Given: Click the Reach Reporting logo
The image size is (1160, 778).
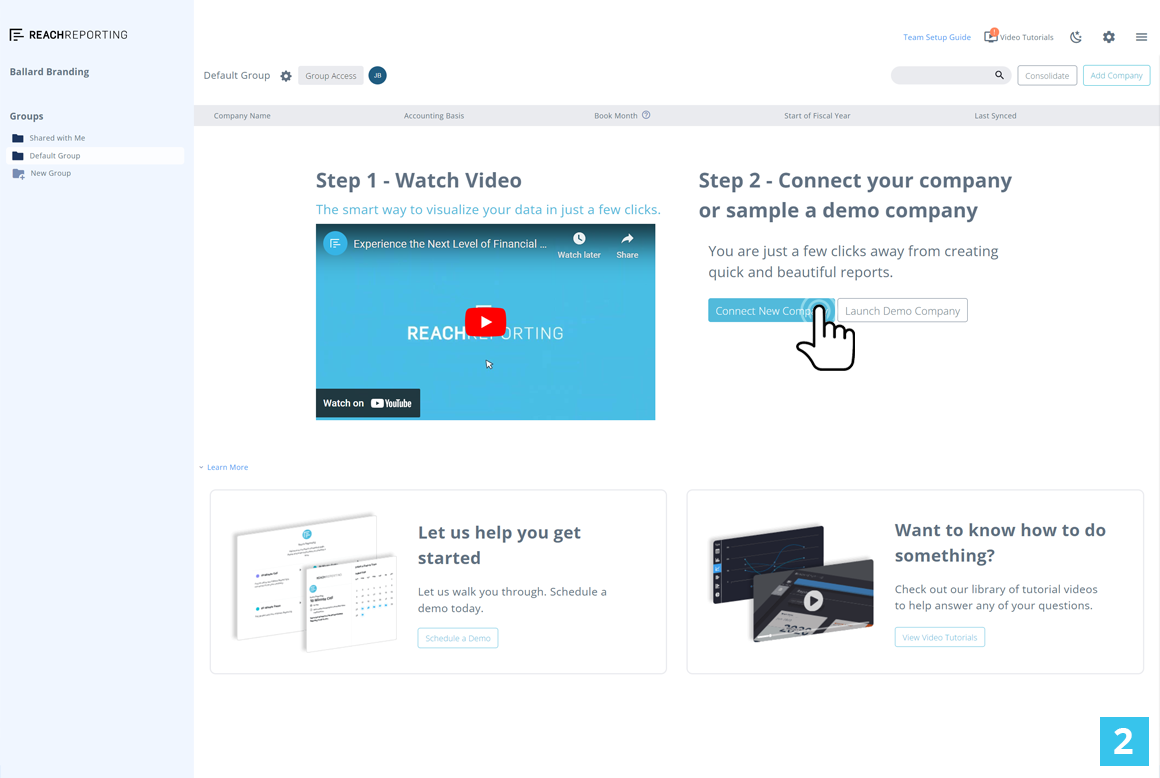Looking at the screenshot, I should (x=68, y=35).
